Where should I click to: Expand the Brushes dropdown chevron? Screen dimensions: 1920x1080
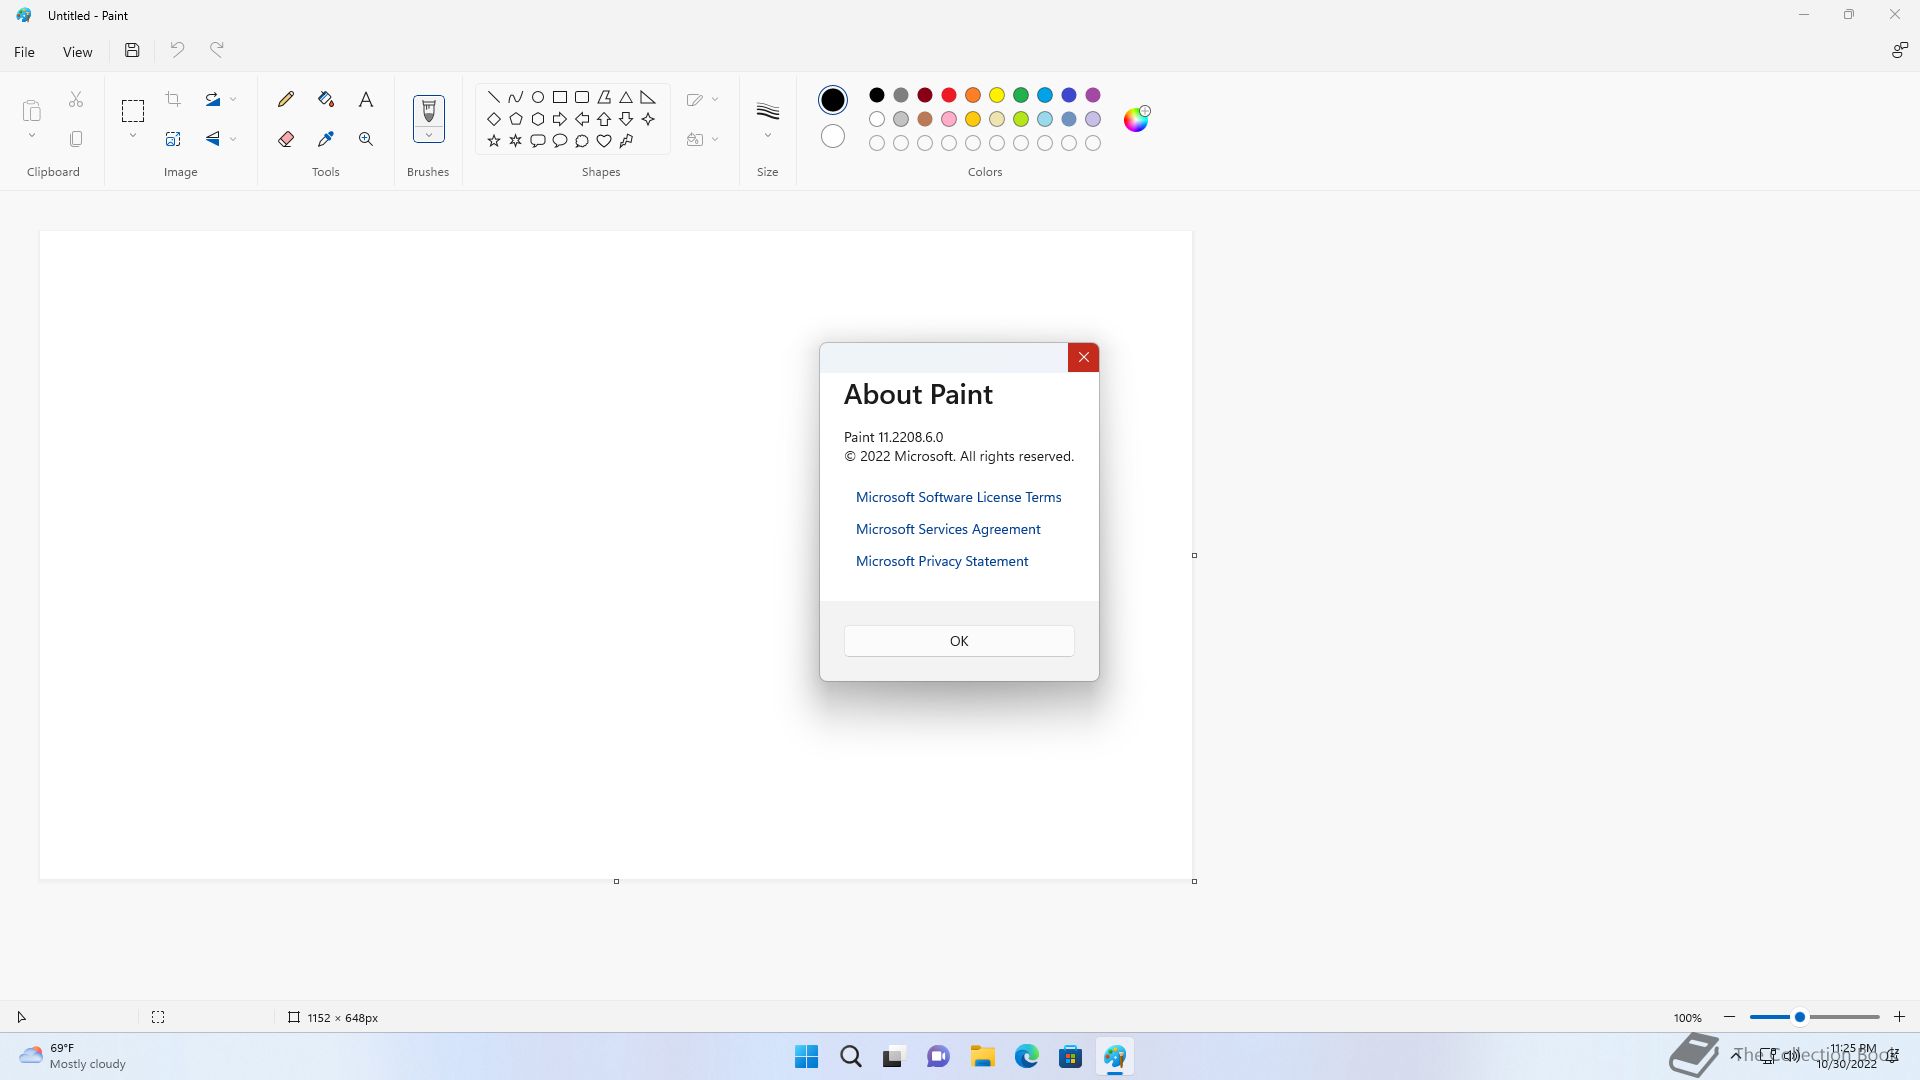428,135
